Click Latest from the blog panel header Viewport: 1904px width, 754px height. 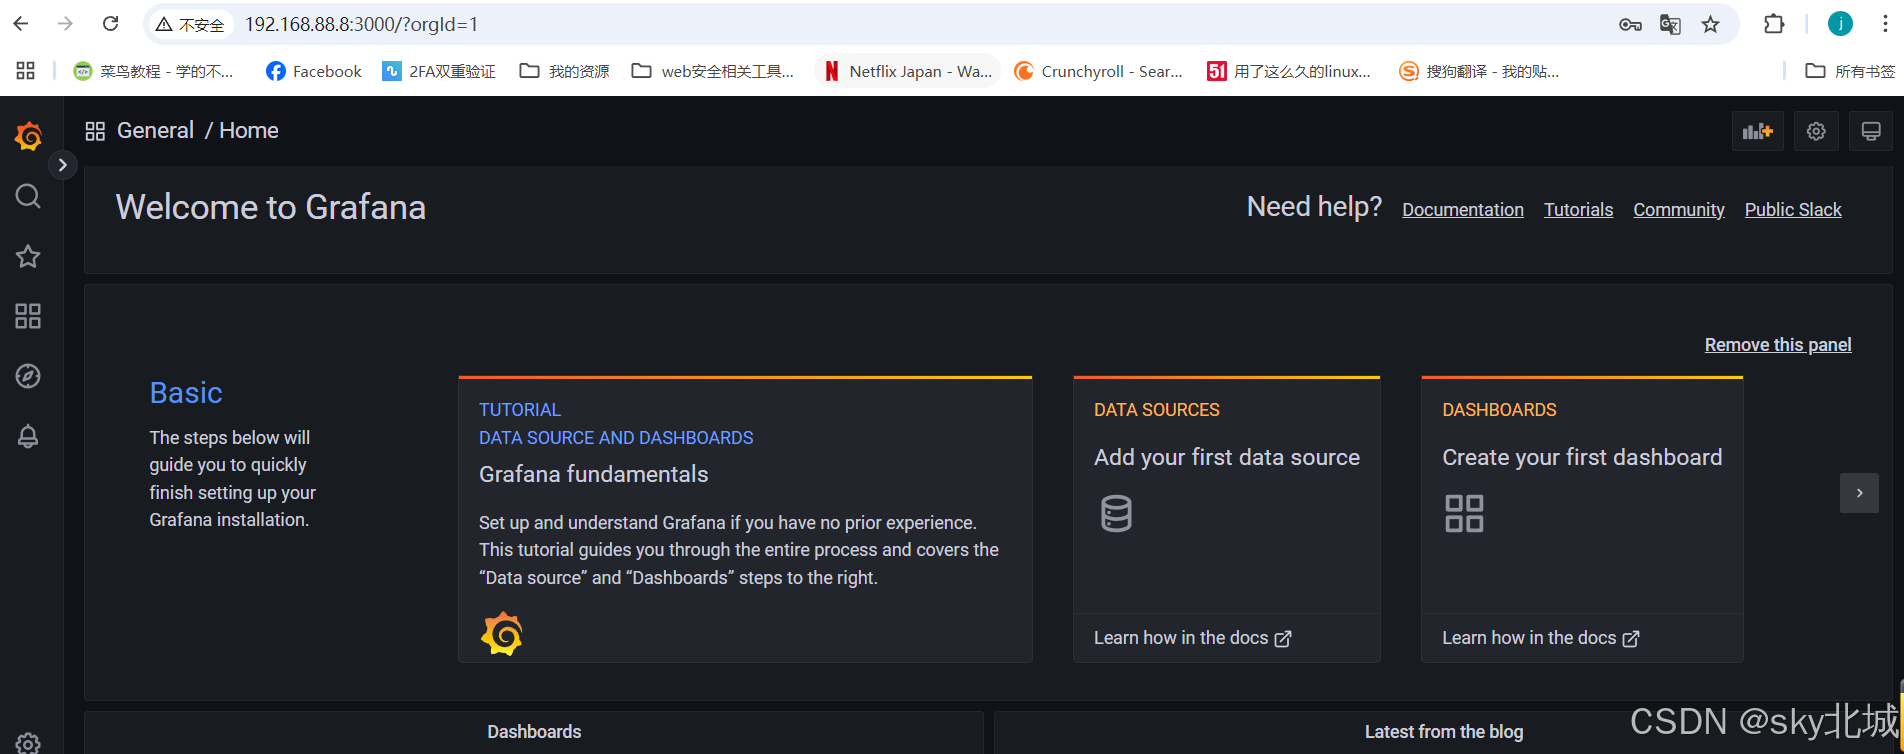1444,732
